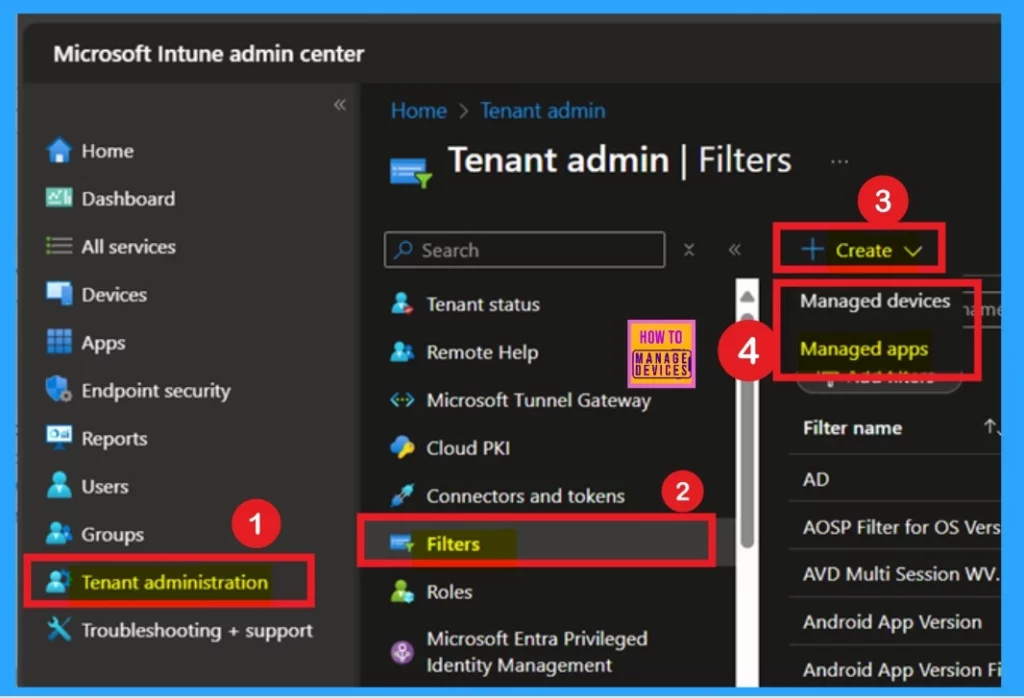Click the Tenant administration icon
Image resolution: width=1024 pixels, height=698 pixels.
coord(58,581)
